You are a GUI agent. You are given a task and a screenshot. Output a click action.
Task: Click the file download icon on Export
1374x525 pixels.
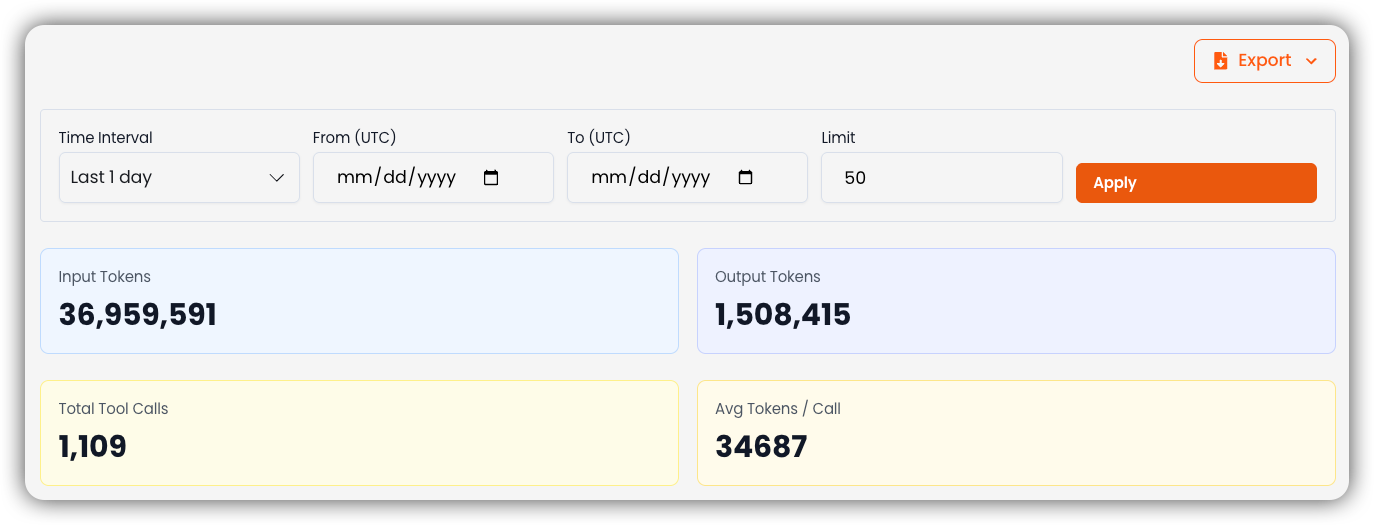point(1220,61)
